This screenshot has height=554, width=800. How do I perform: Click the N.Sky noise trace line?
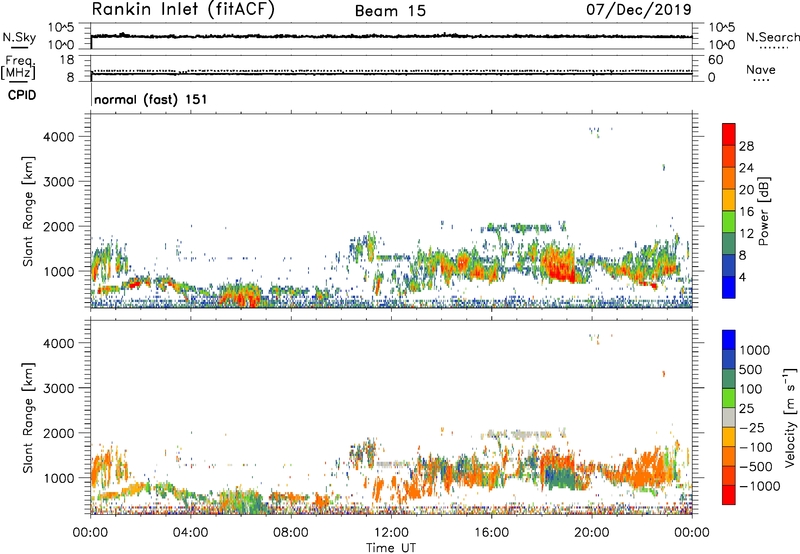pos(391,36)
